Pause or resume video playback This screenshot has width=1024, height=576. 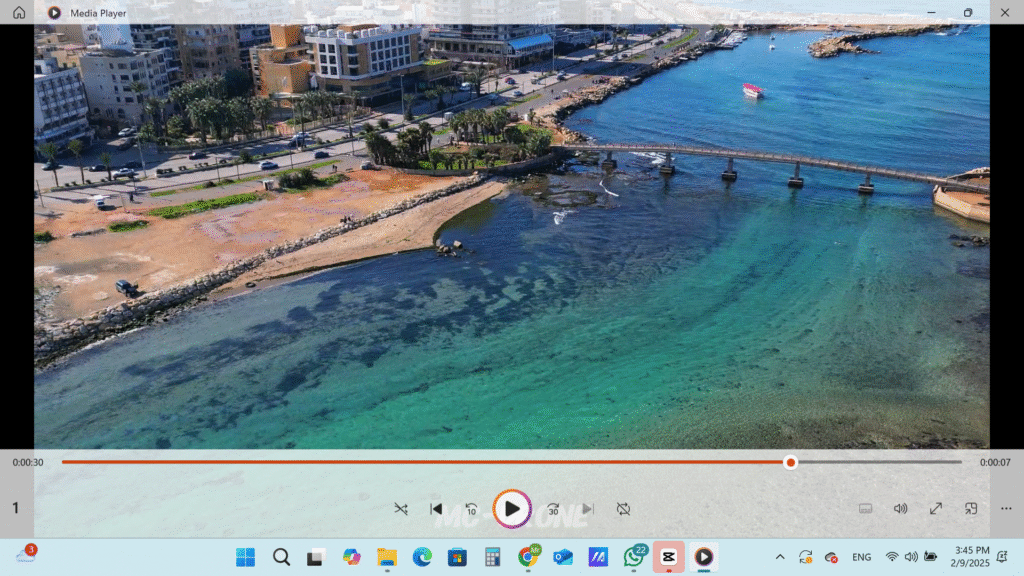[x=514, y=508]
